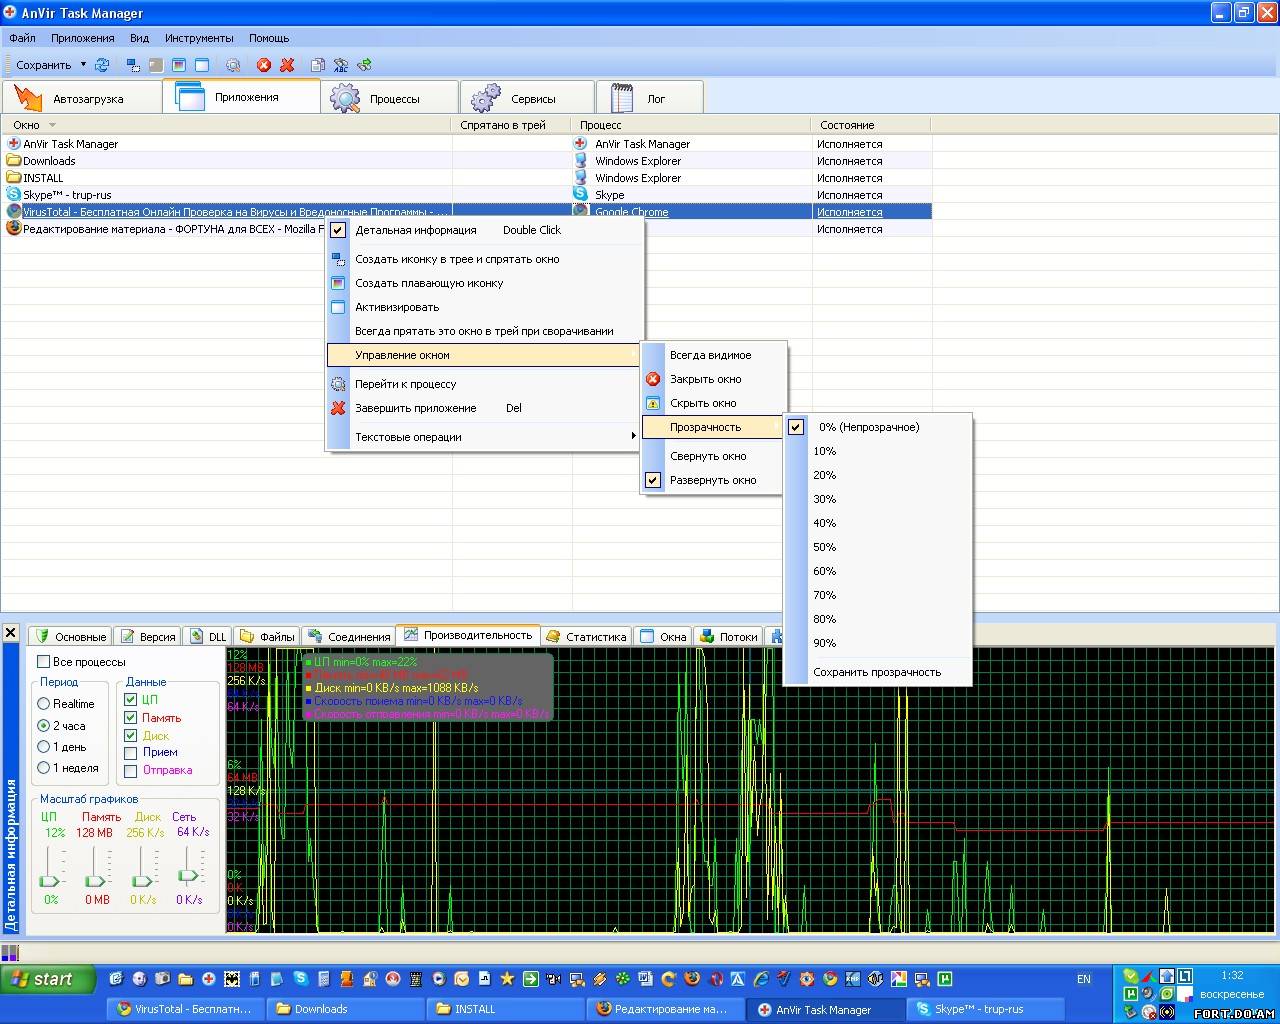Open the Статистика details tab

[586, 636]
